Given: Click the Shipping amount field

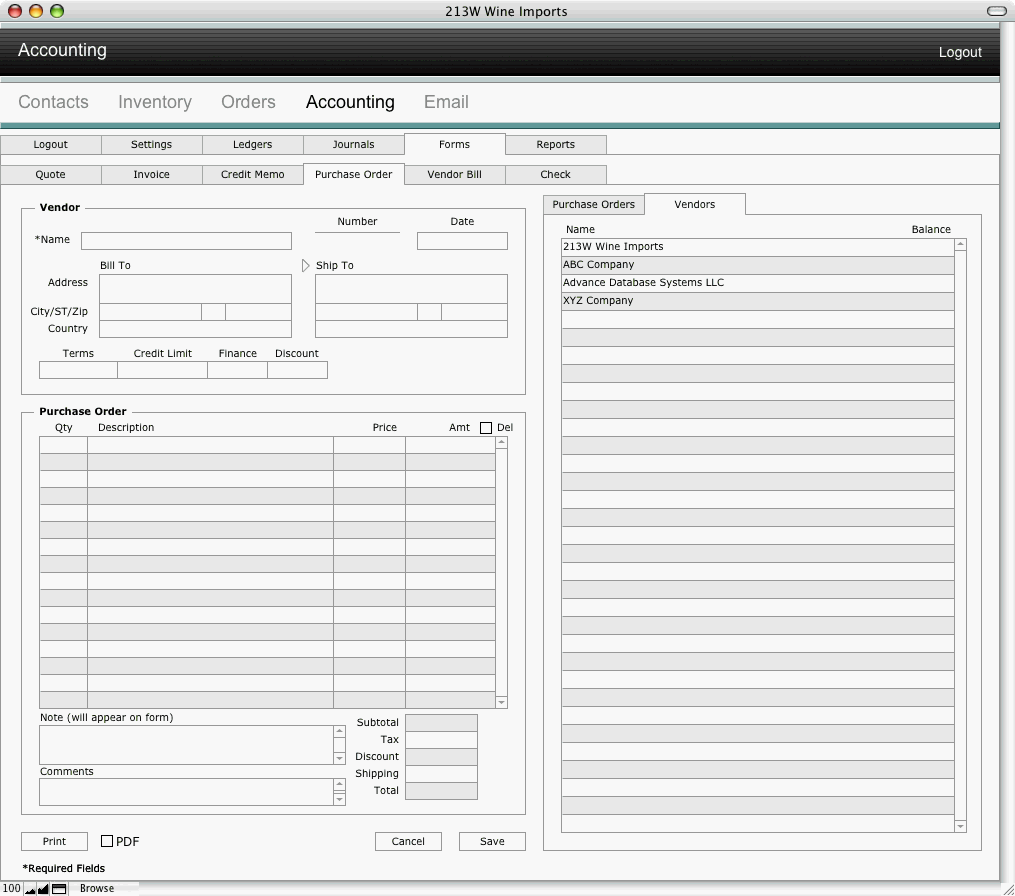Looking at the screenshot, I should tap(441, 774).
